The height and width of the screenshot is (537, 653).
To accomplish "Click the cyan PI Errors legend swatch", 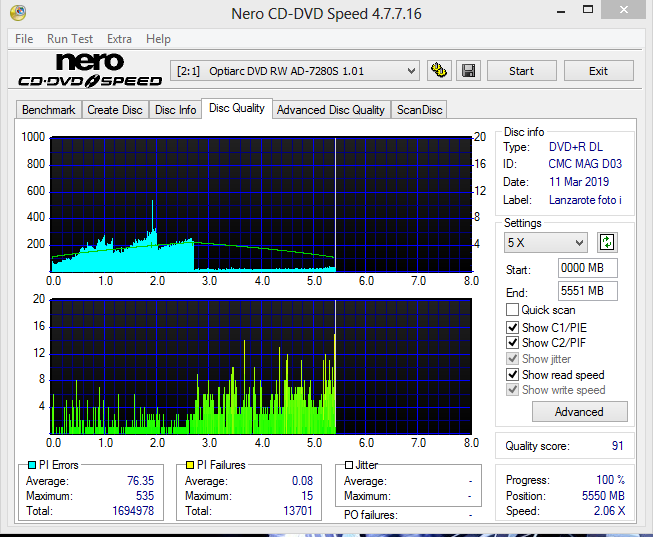I will pos(32,465).
